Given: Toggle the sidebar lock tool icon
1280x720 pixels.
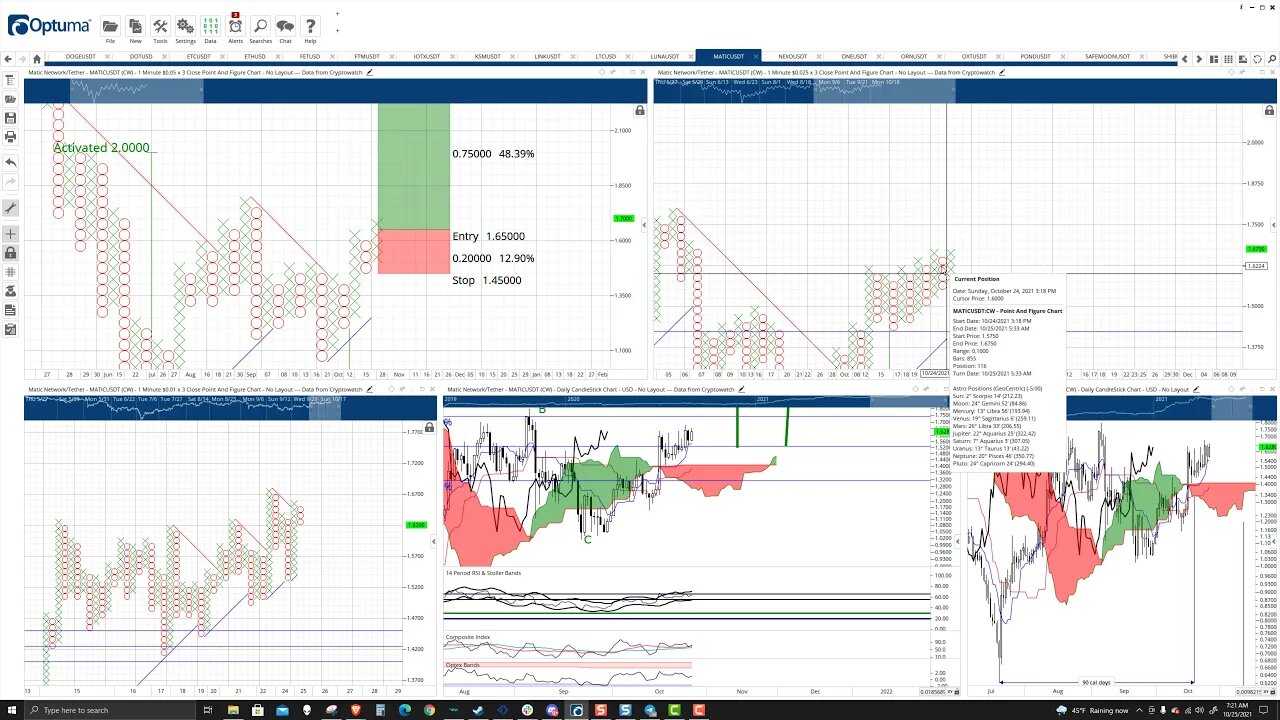Looking at the screenshot, I should tap(10, 253).
